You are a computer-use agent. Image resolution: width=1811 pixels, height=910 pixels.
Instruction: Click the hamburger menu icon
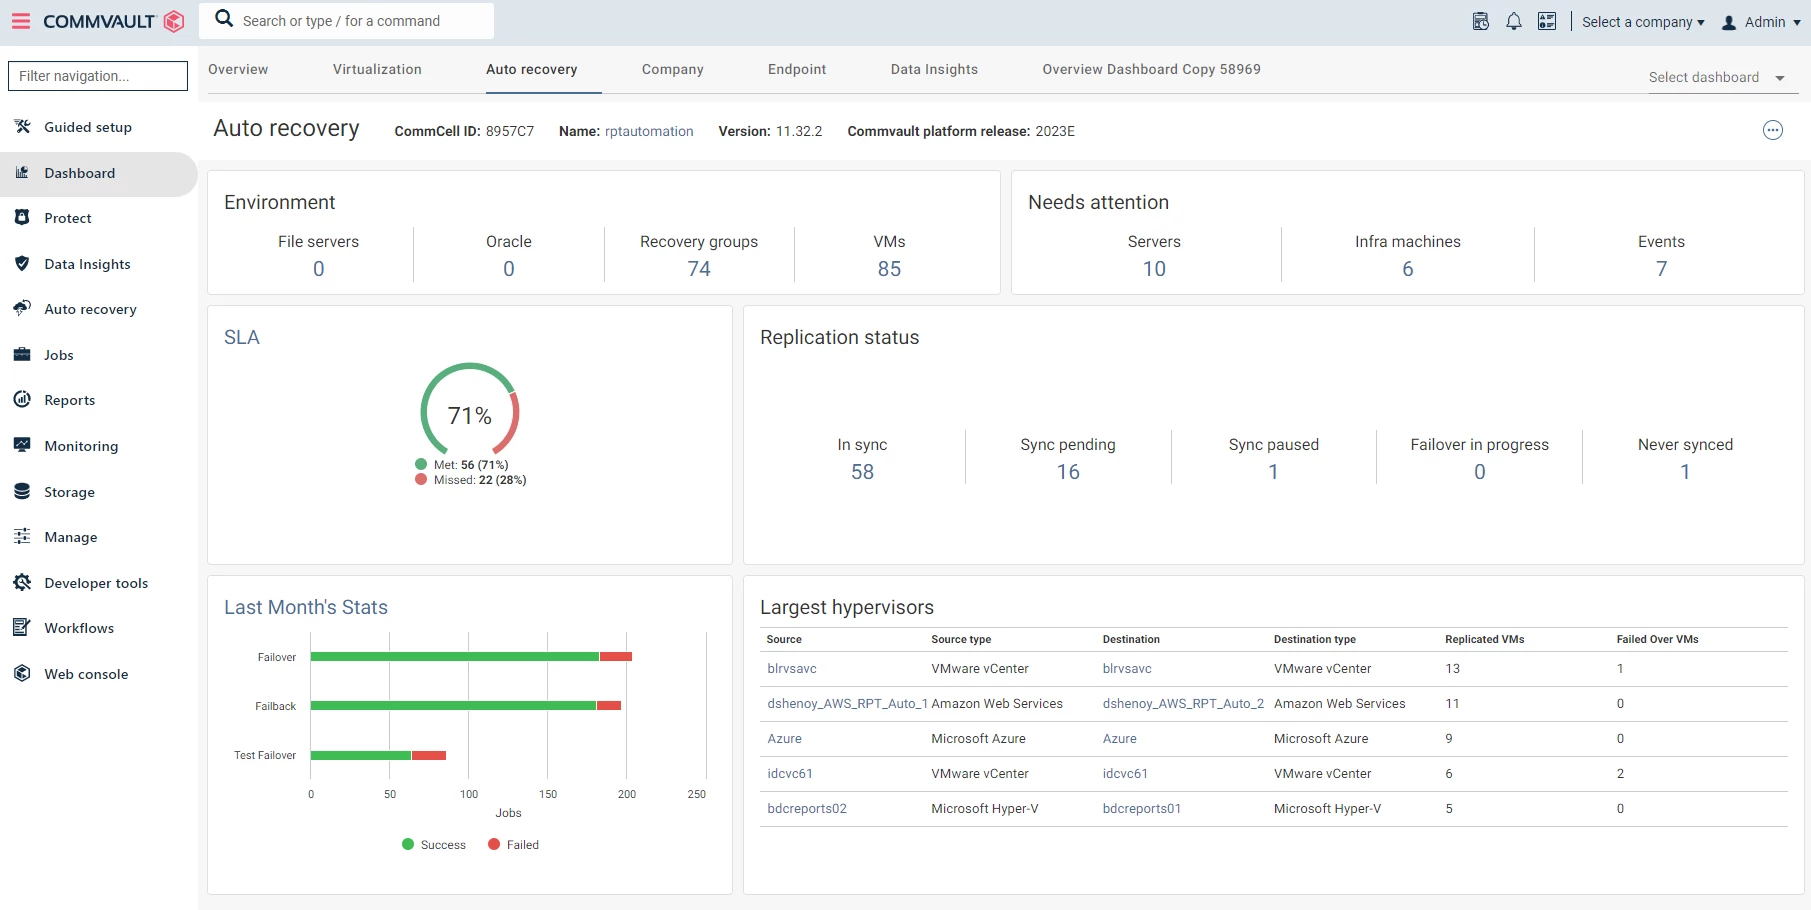pyautogui.click(x=21, y=21)
